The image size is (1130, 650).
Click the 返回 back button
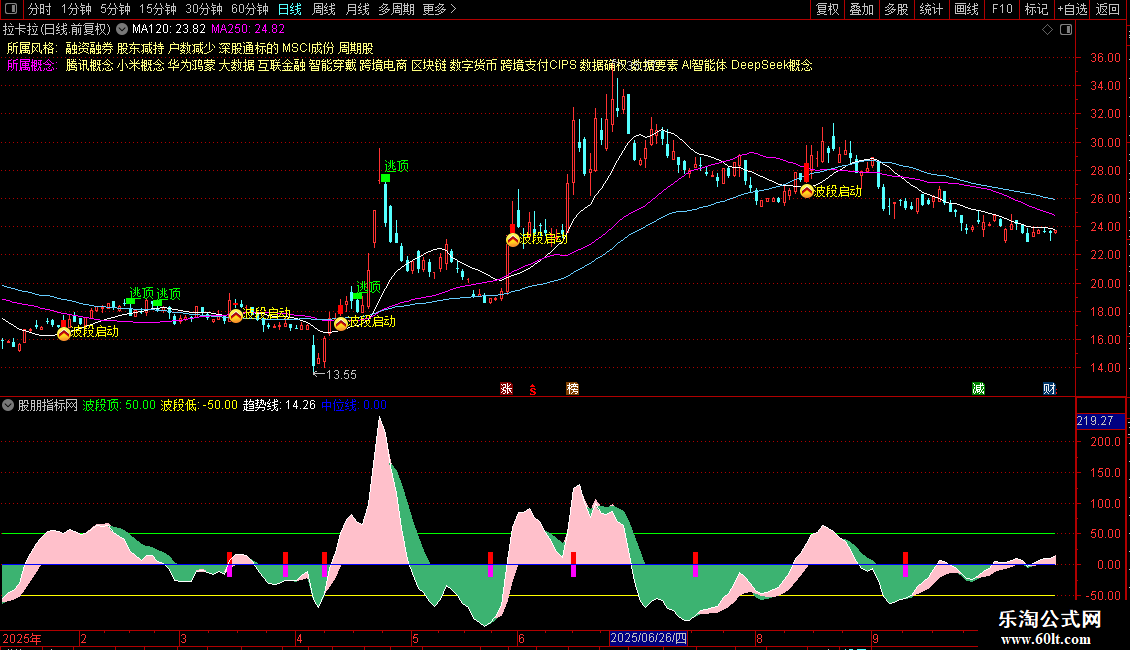click(1108, 9)
